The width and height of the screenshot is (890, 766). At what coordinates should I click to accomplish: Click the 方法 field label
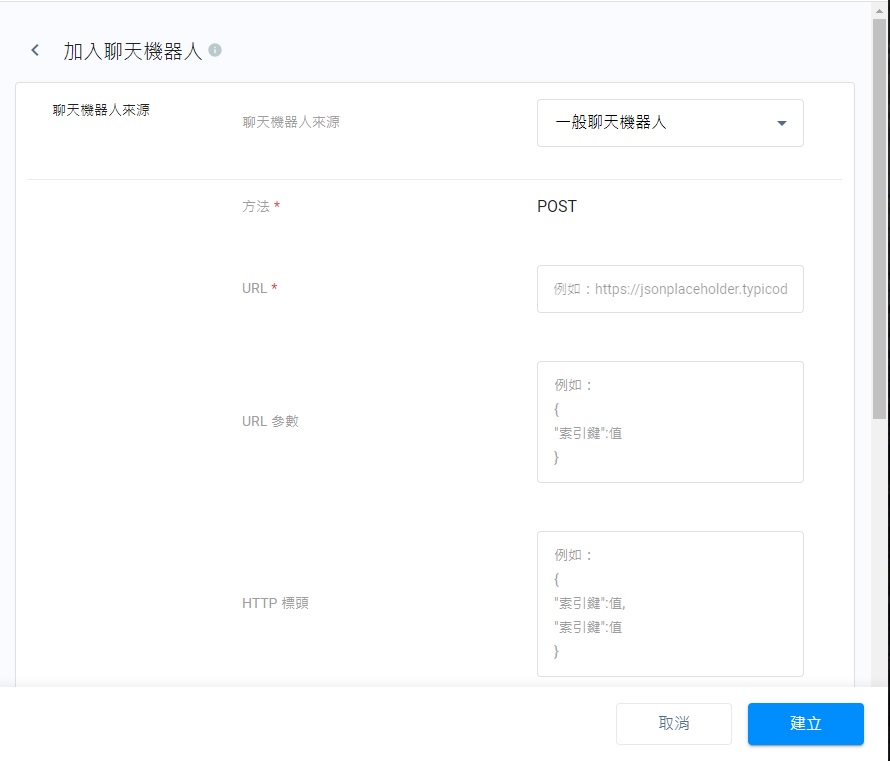click(x=256, y=207)
